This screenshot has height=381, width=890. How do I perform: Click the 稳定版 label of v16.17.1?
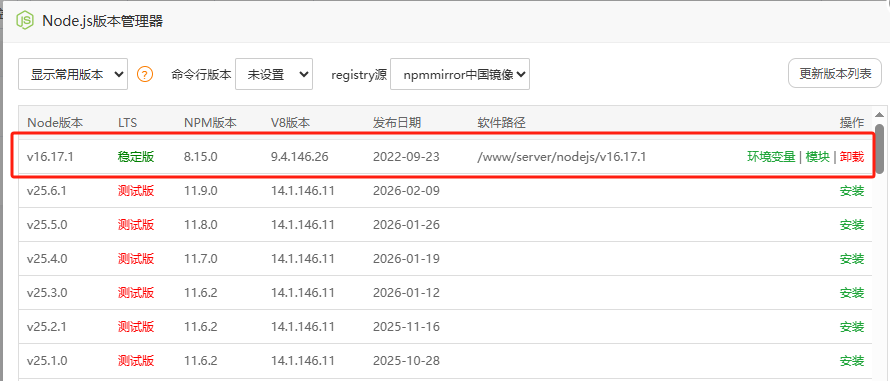pos(136,157)
